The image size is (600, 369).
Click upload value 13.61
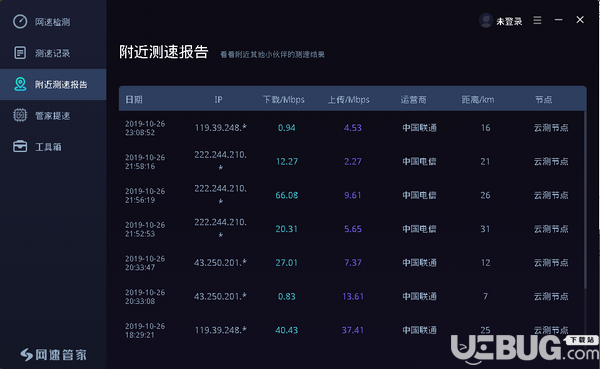(352, 296)
